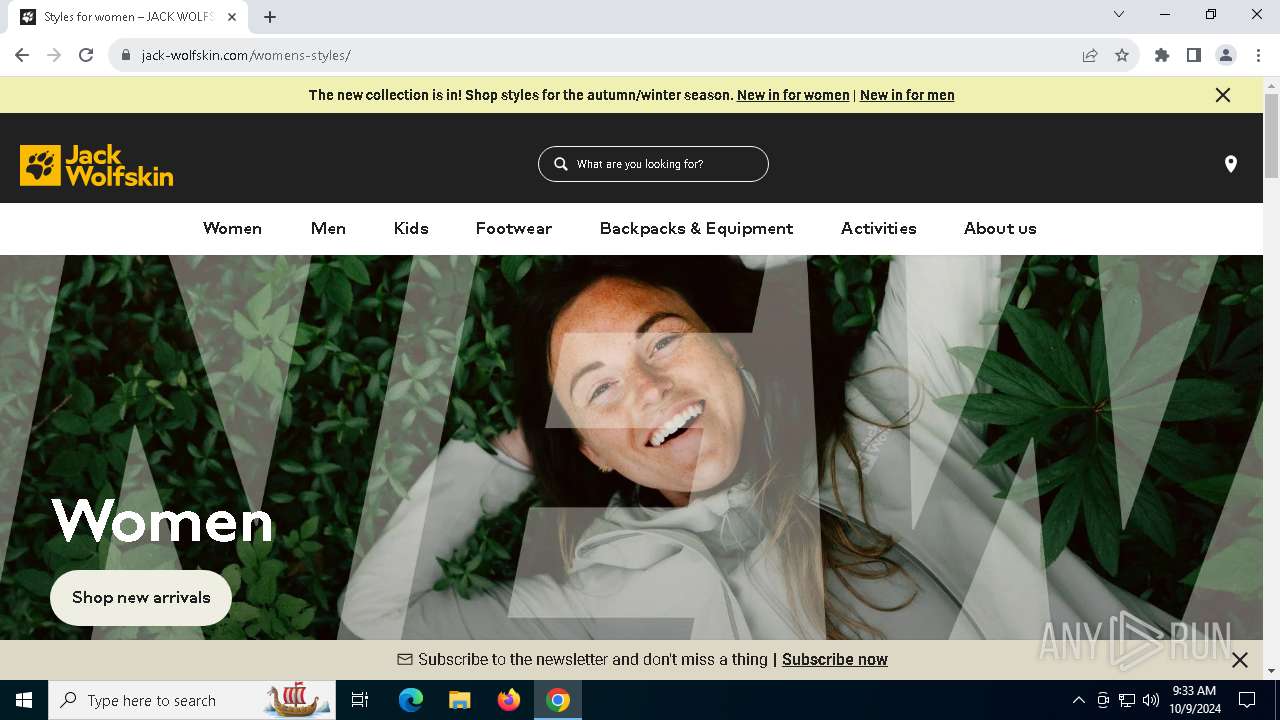This screenshot has height=720, width=1280.
Task: Click the page vertical scrollbar thumb
Action: (x=1271, y=135)
